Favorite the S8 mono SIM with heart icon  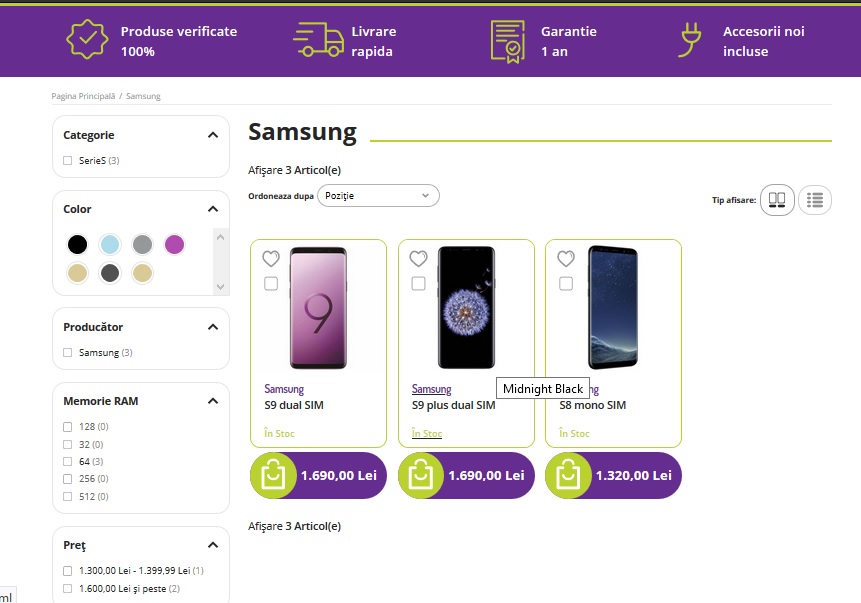click(x=566, y=258)
